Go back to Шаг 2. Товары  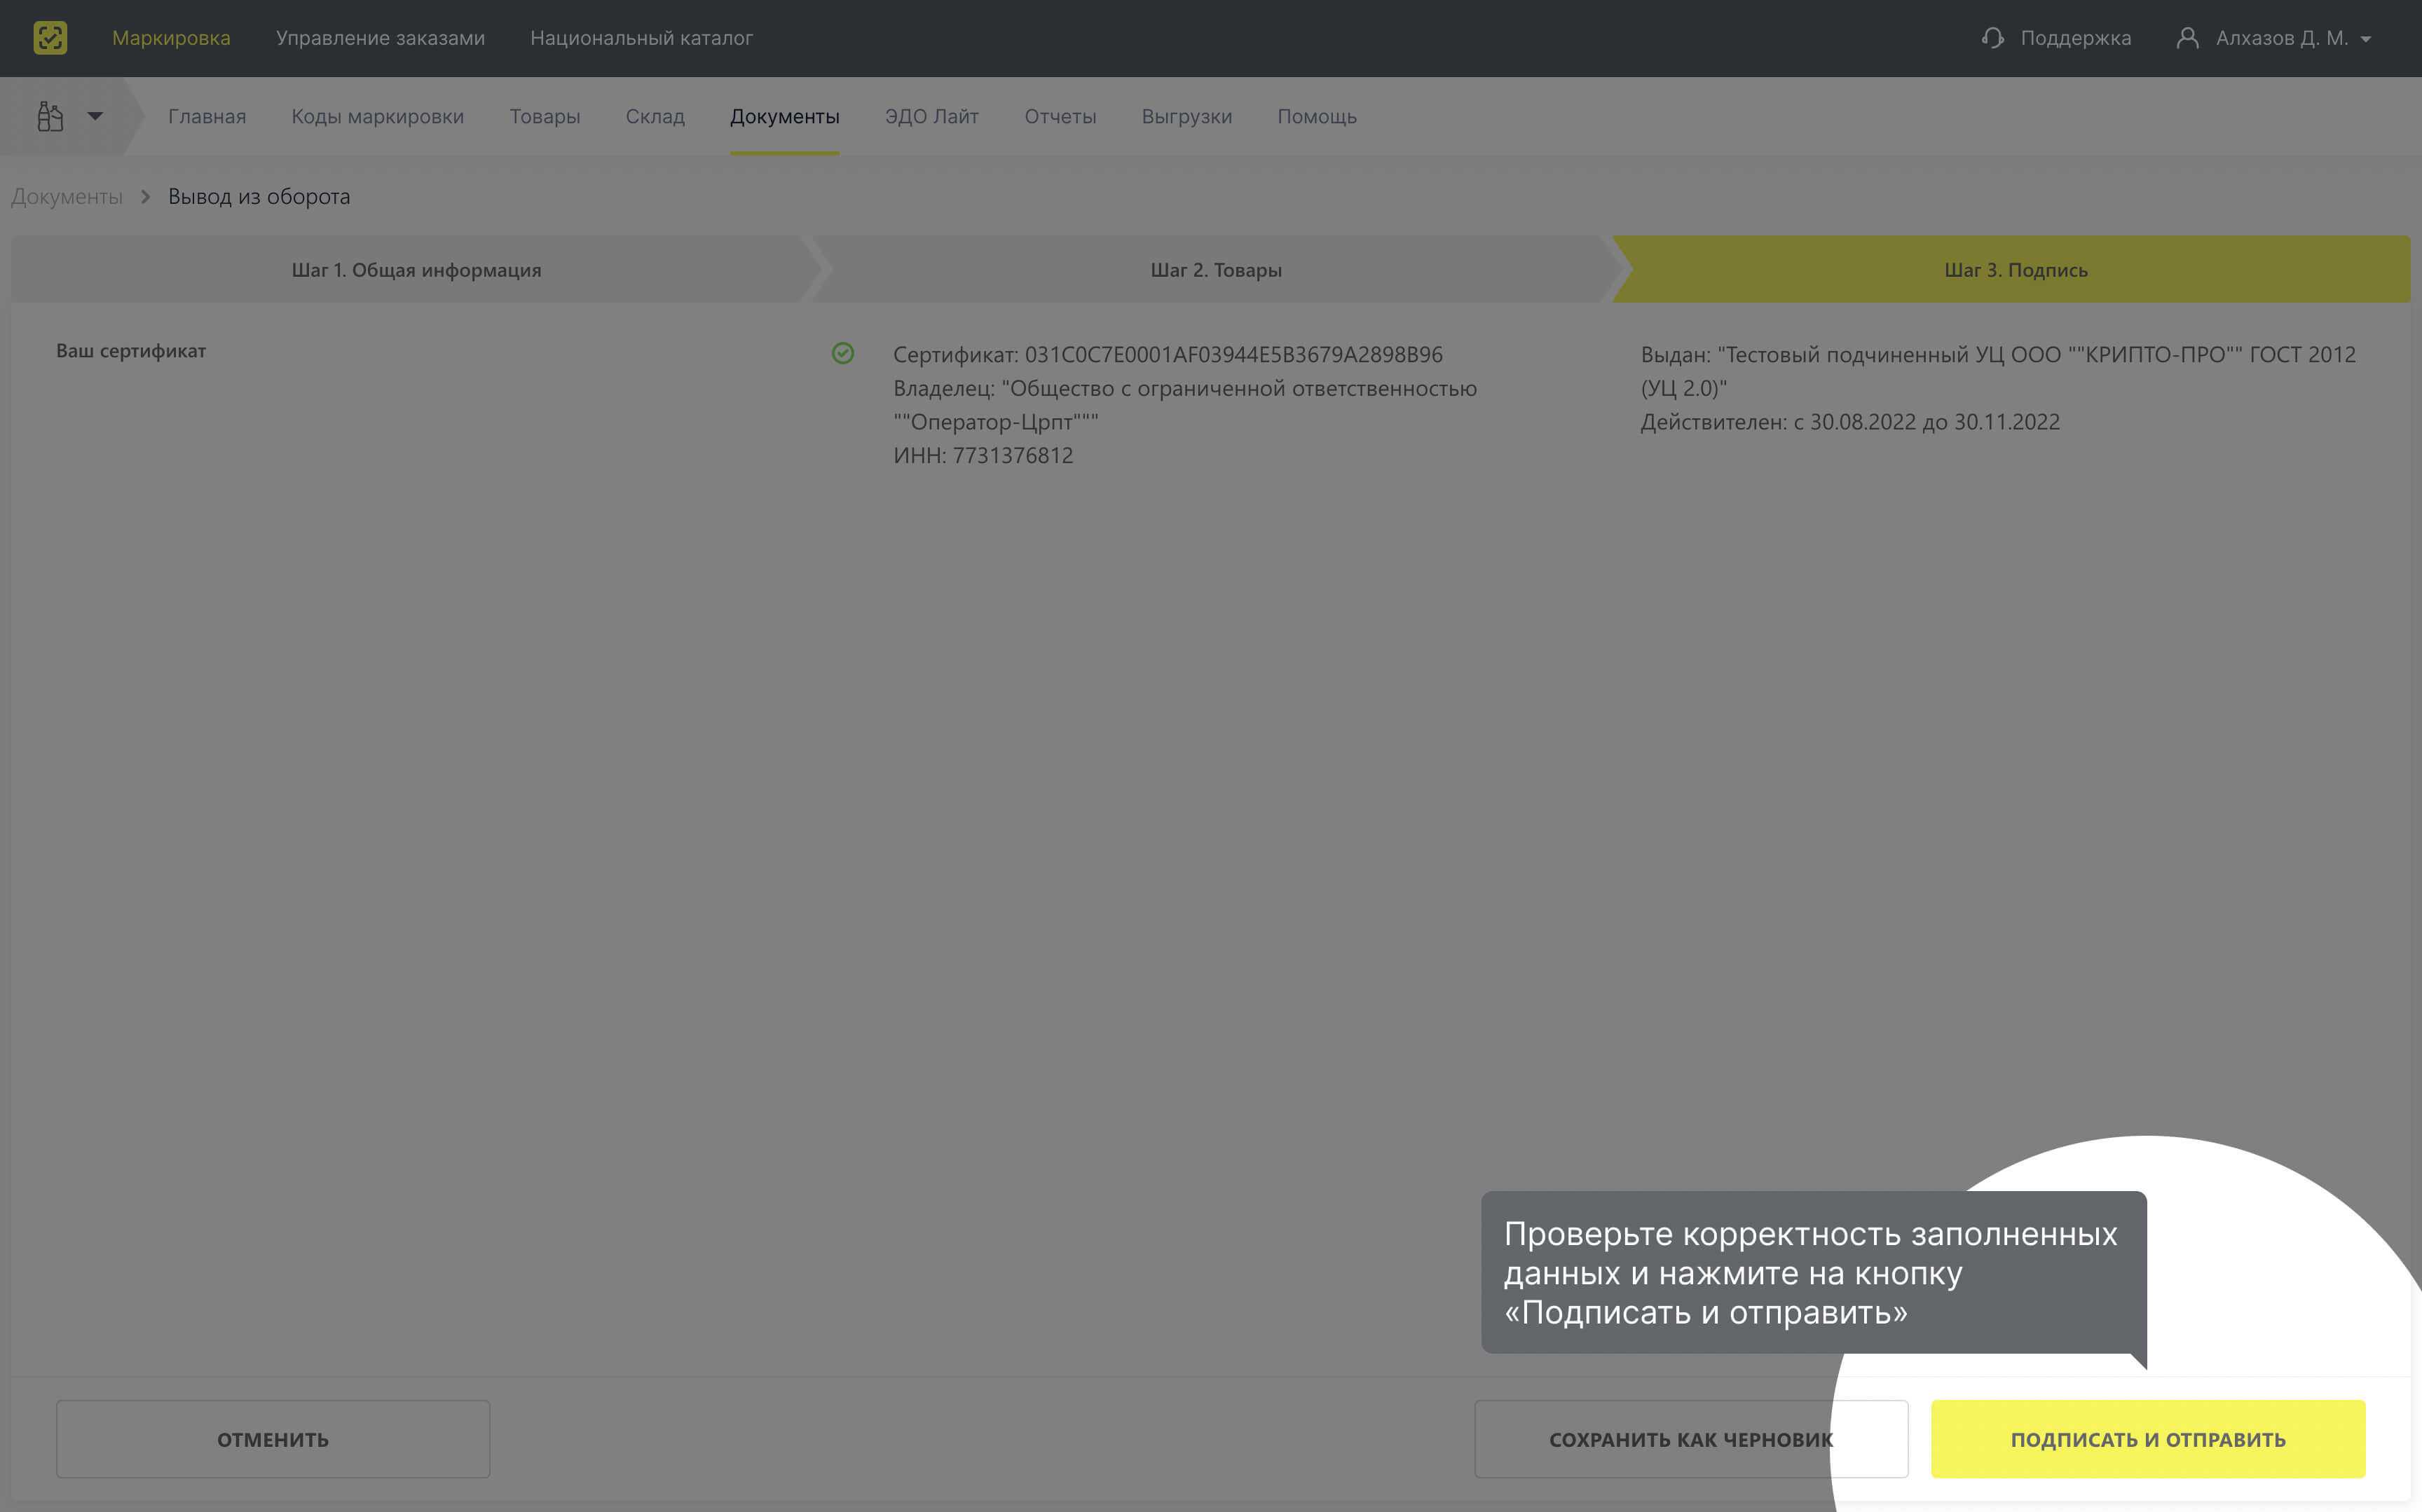(x=1215, y=269)
